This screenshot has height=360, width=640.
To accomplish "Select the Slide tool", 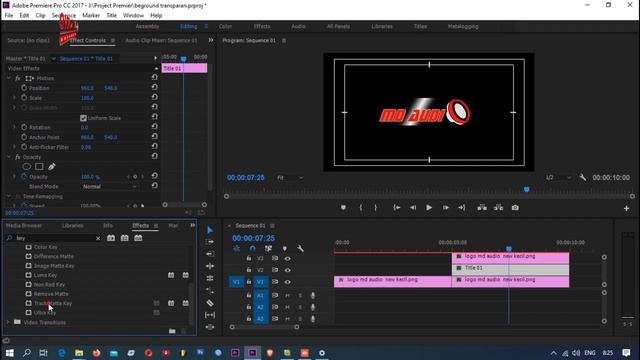I will 210,327.
